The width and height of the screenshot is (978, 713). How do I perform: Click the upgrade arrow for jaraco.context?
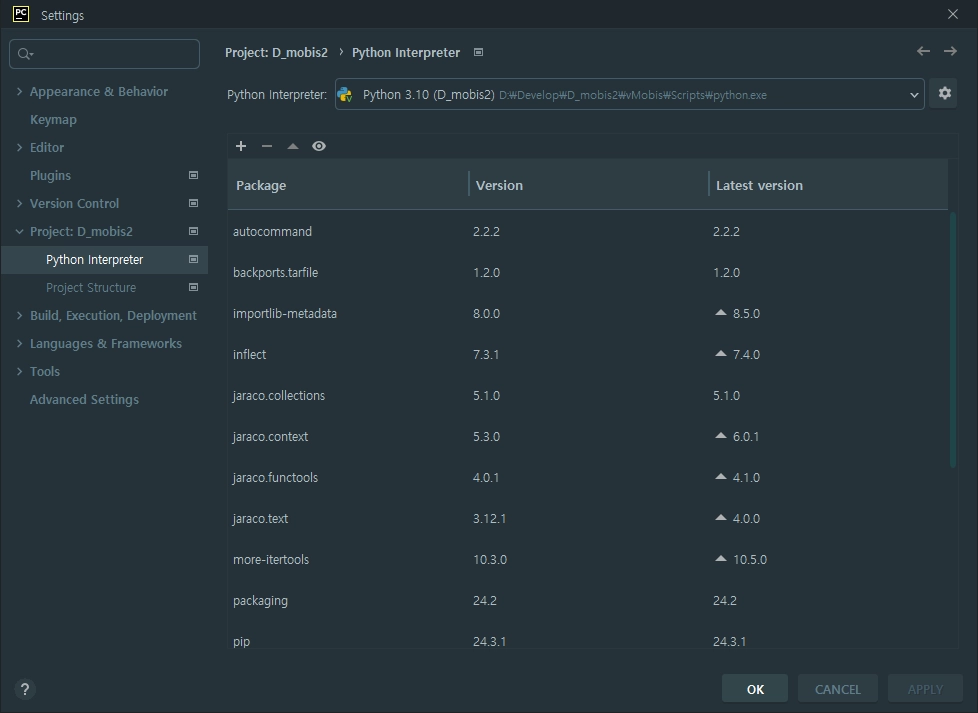(720, 435)
